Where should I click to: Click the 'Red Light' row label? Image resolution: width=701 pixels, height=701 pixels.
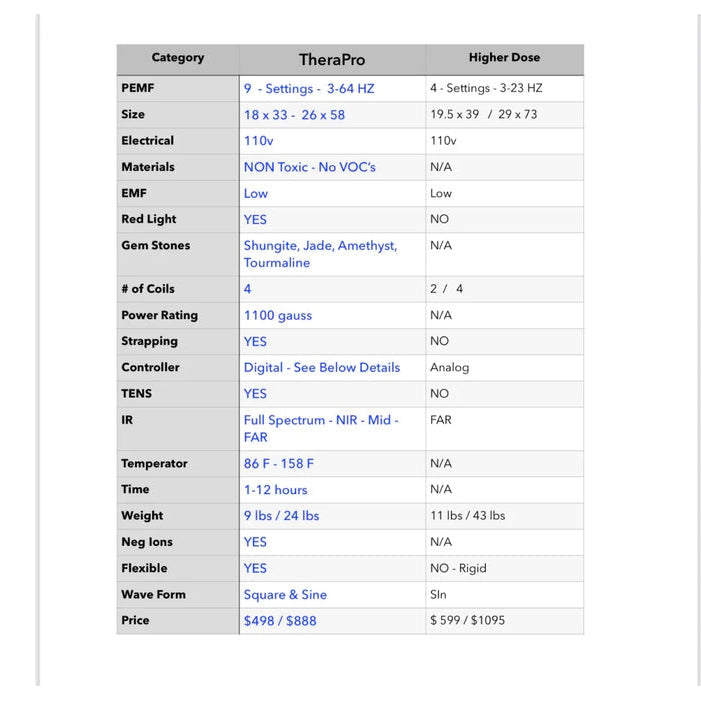coord(148,219)
